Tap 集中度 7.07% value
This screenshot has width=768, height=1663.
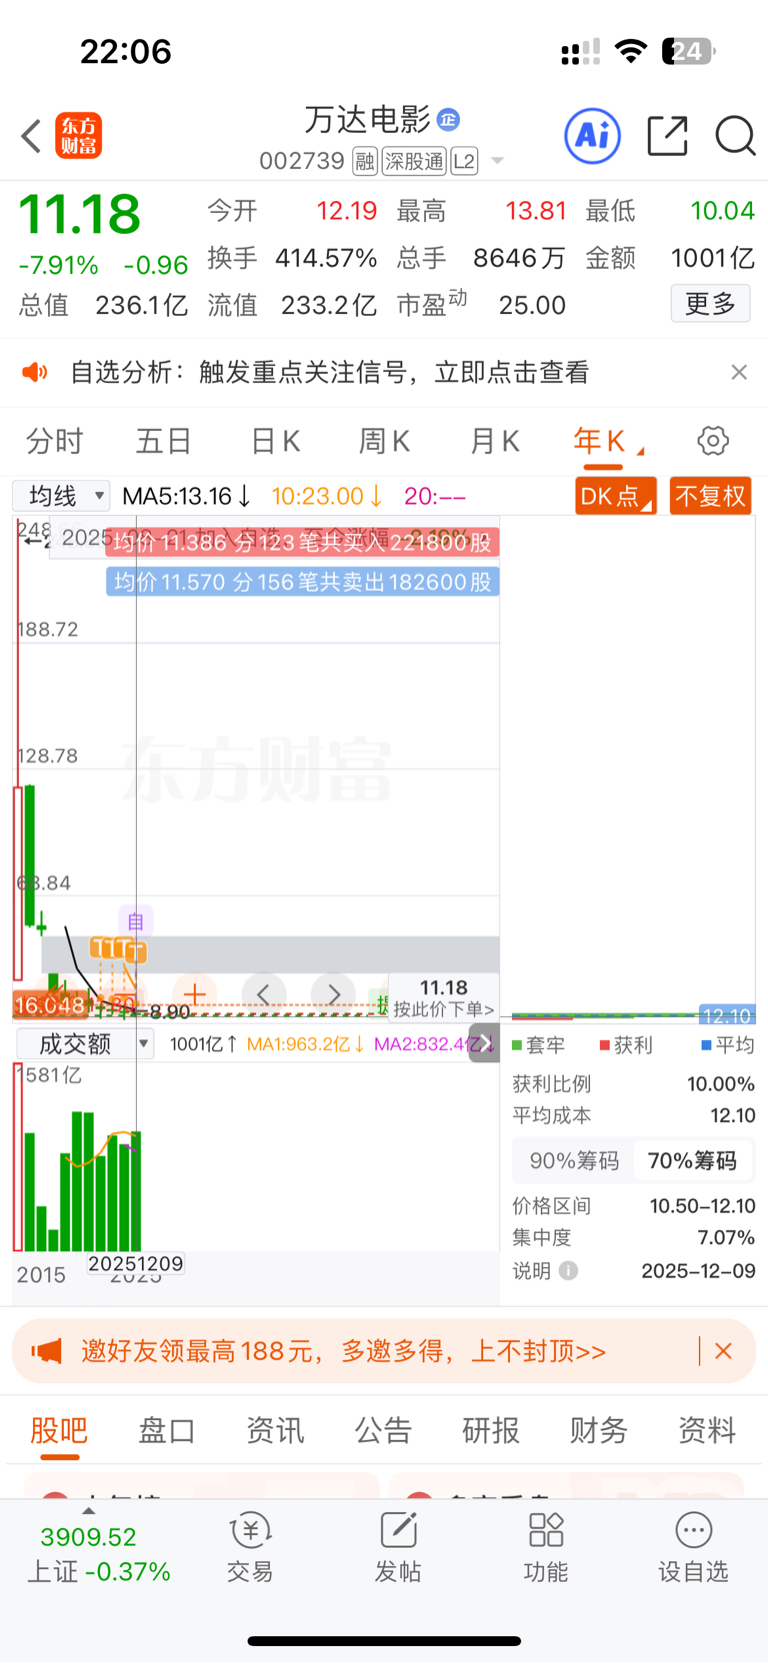coord(726,1237)
